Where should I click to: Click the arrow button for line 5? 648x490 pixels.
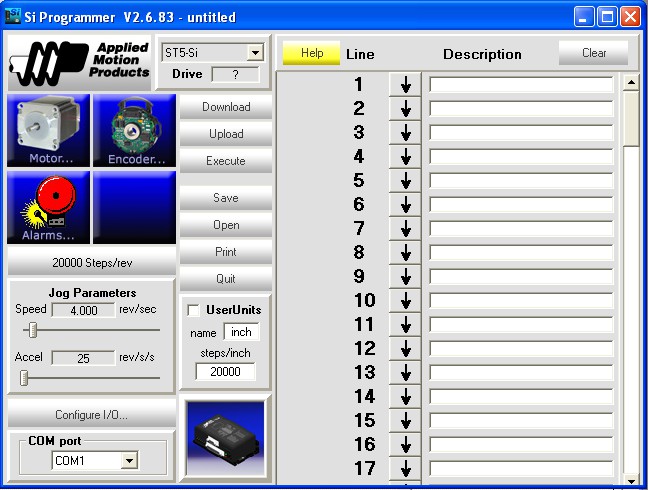(x=405, y=181)
